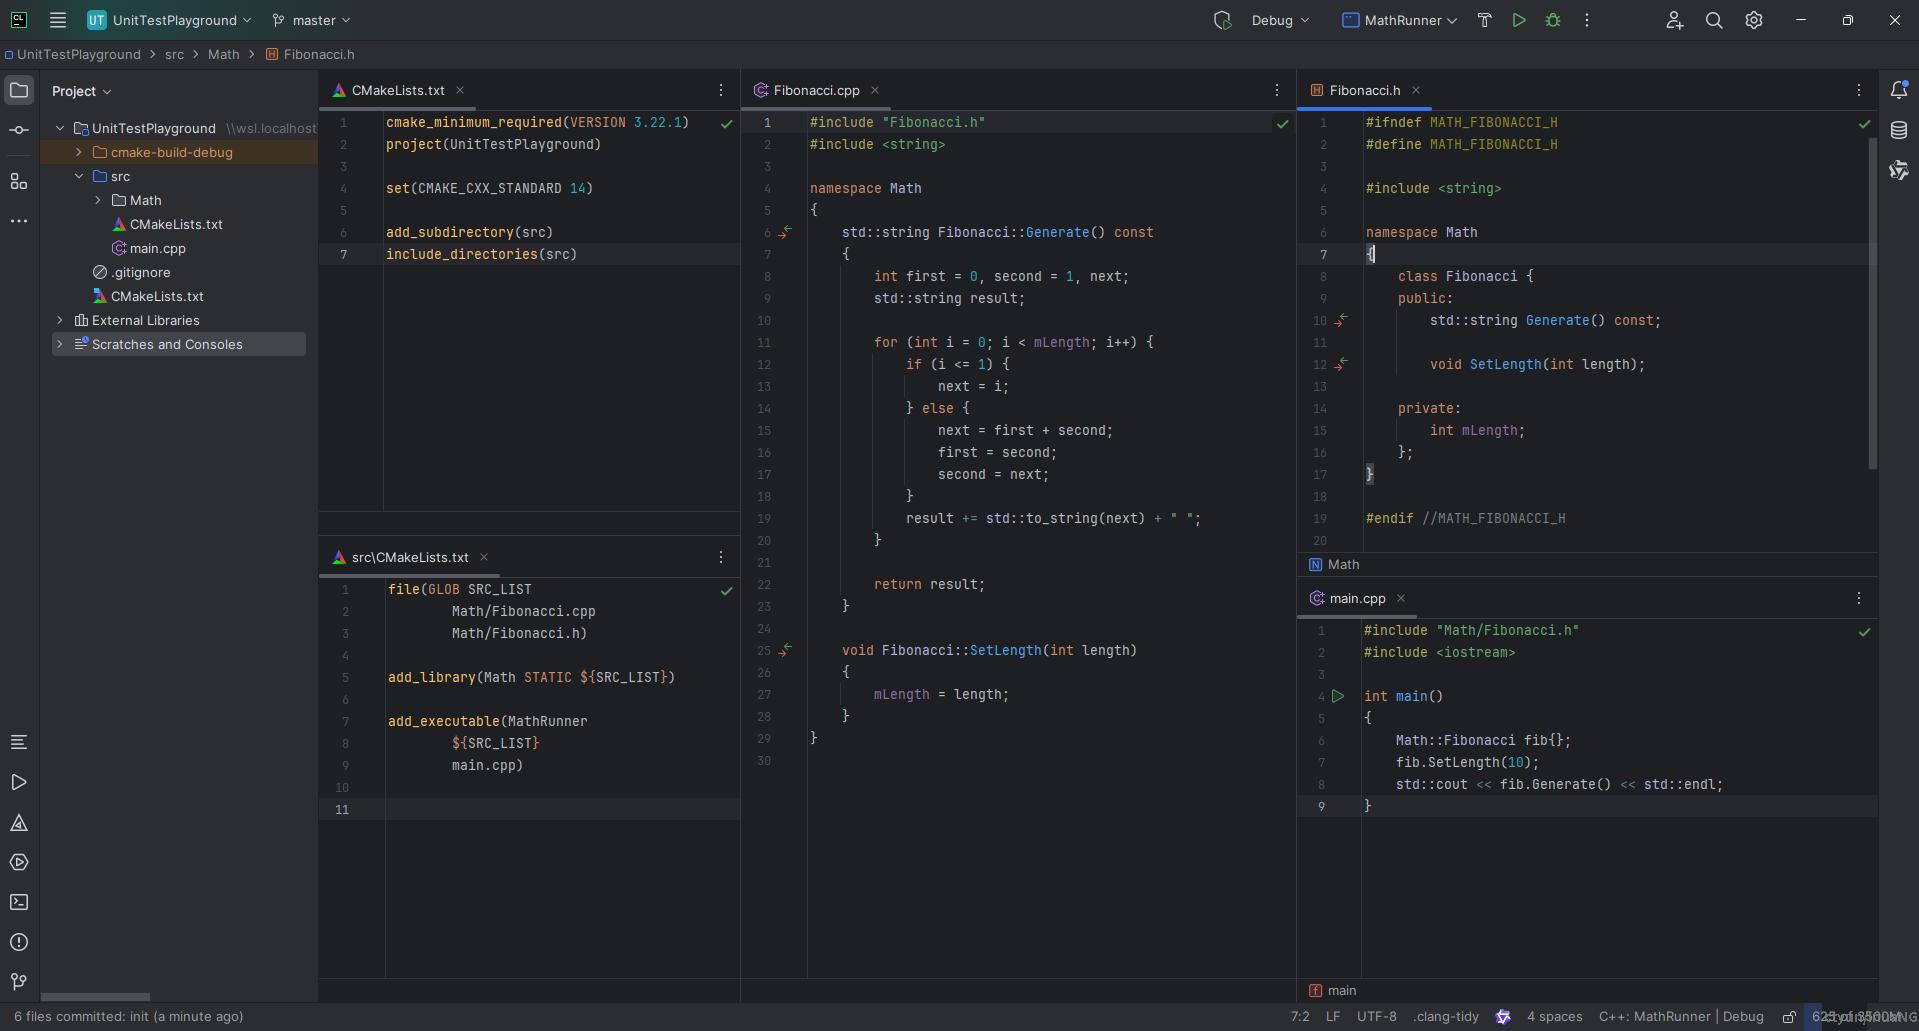Close the main.cpp tab
The width and height of the screenshot is (1919, 1031).
1401,598
